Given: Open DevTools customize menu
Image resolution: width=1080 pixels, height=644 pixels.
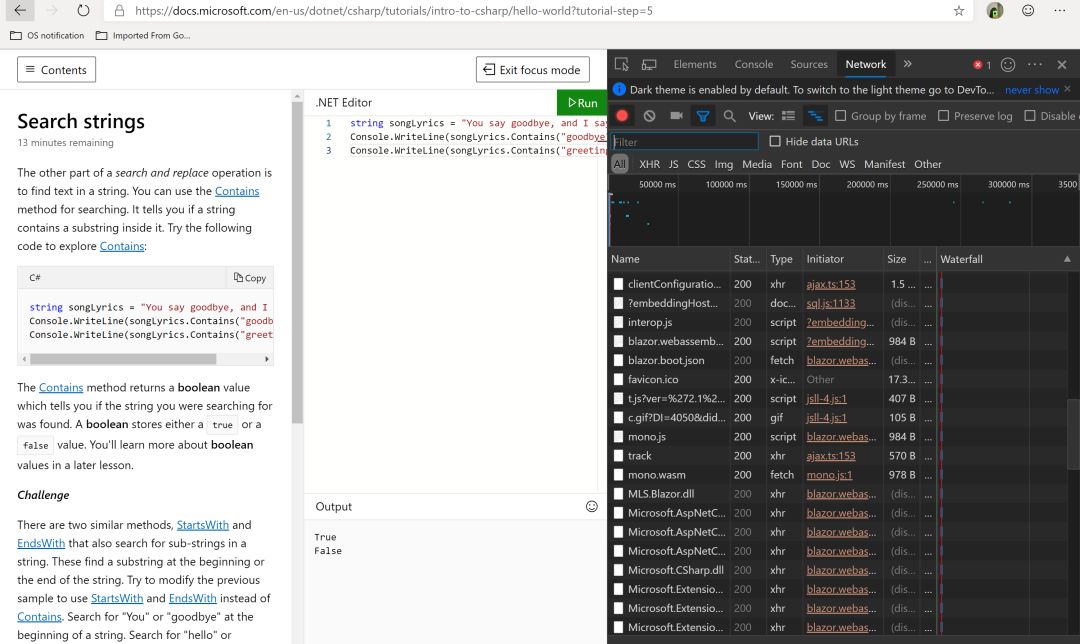Looking at the screenshot, I should 1035,64.
